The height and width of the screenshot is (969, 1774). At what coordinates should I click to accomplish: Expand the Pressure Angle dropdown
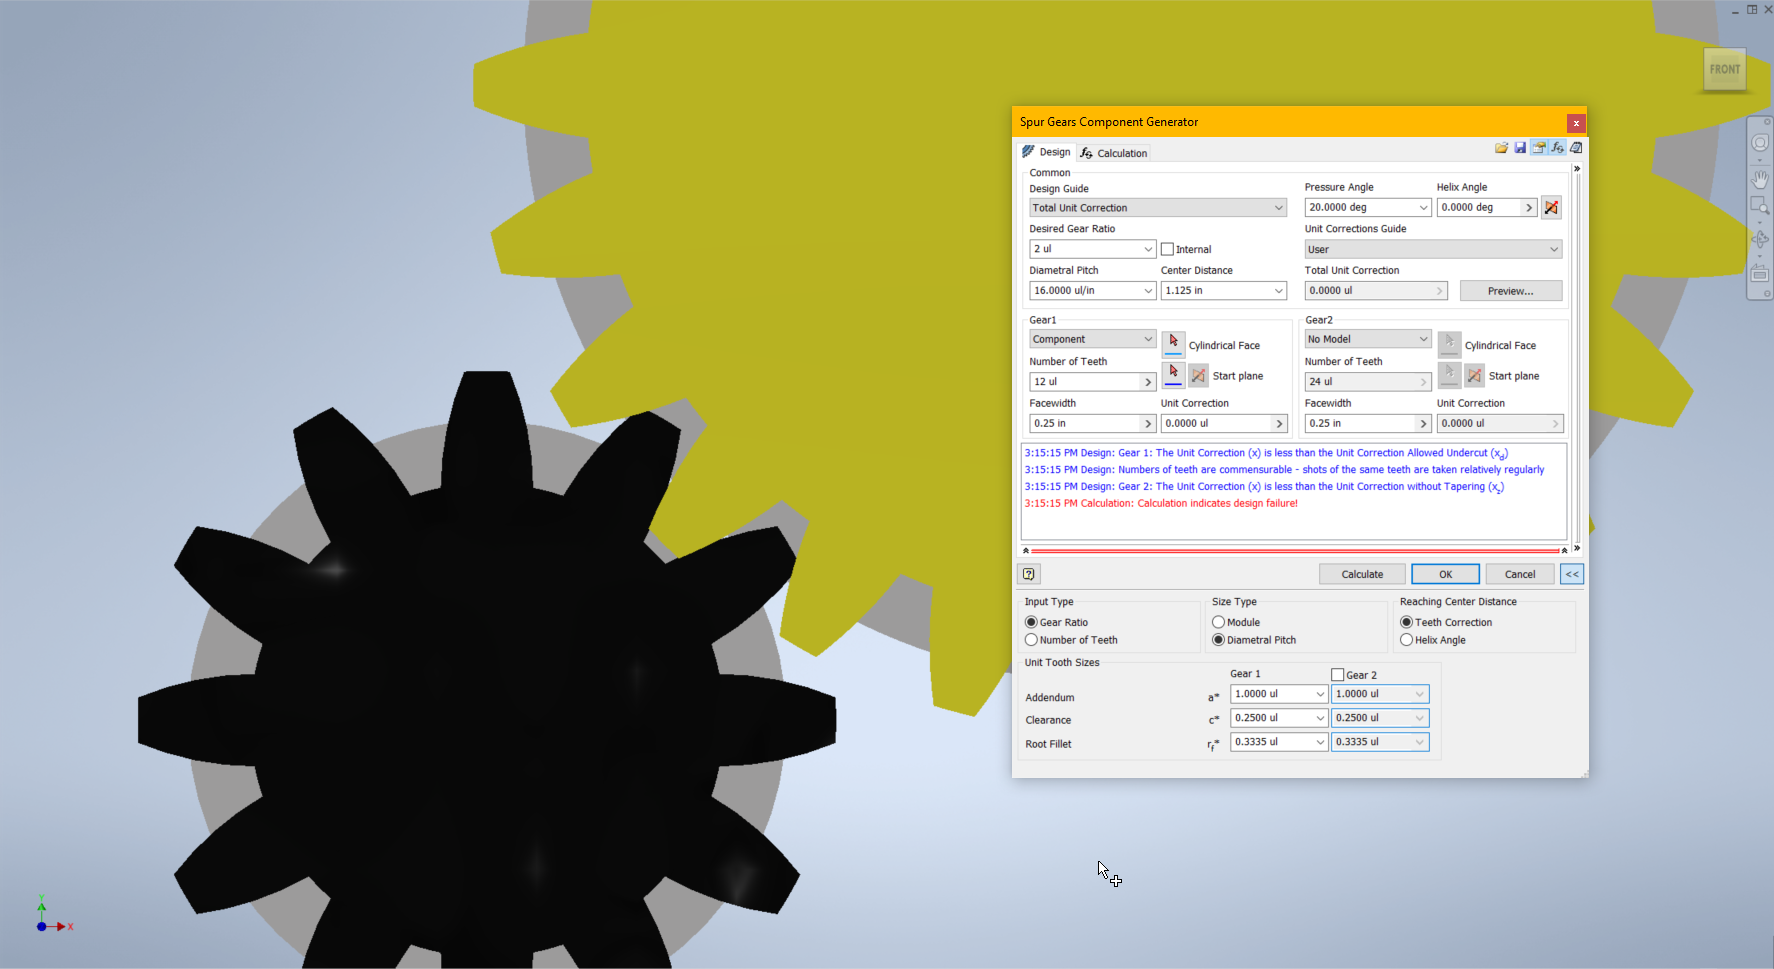coord(1423,208)
